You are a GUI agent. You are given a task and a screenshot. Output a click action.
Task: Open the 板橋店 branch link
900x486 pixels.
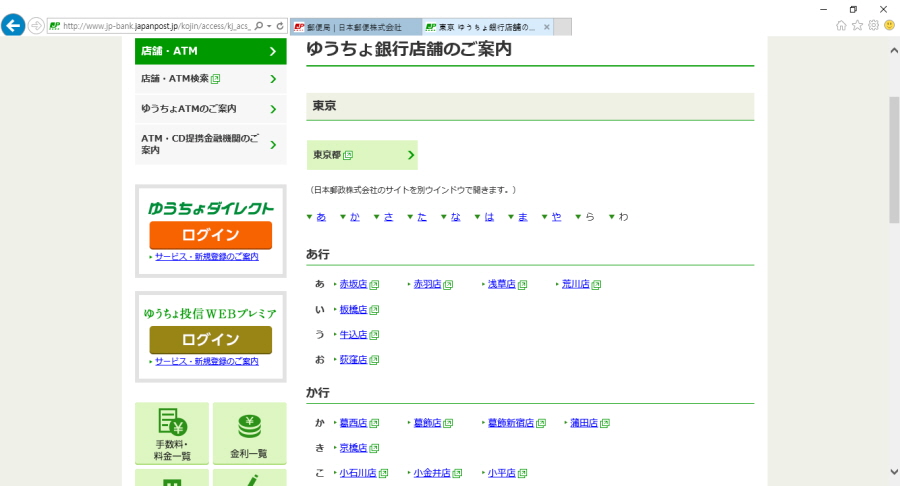coord(353,309)
